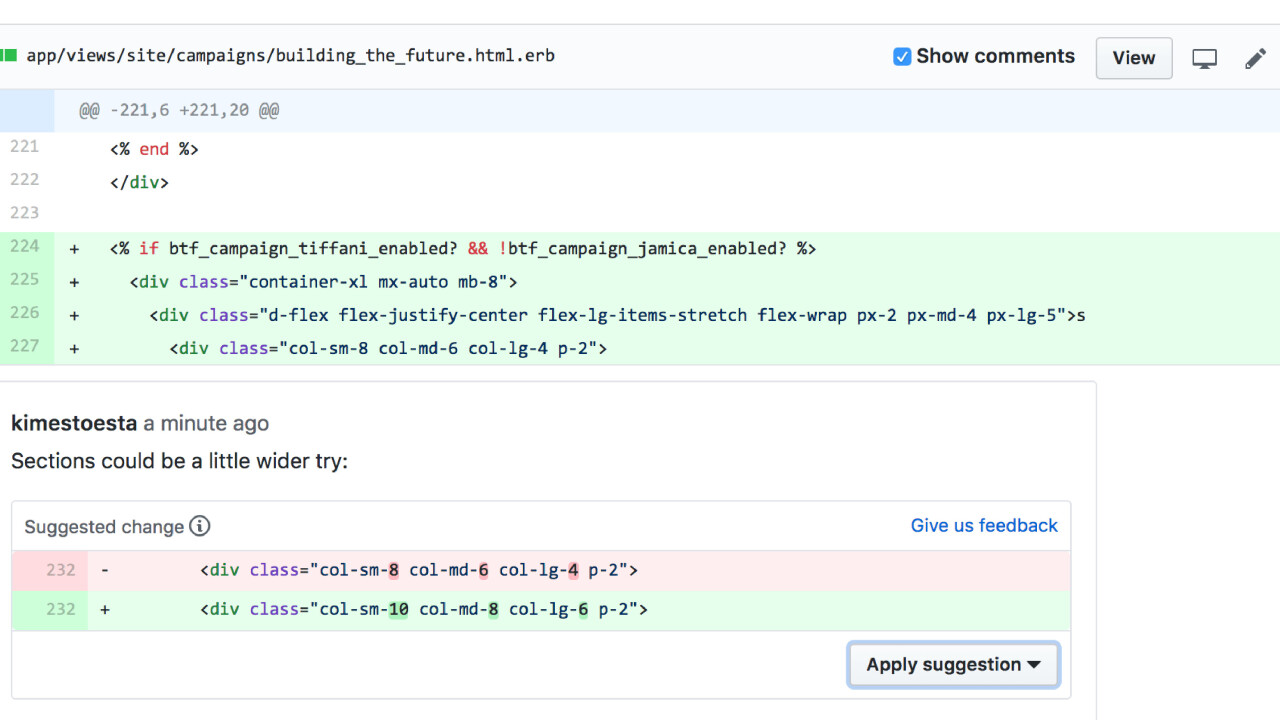The height and width of the screenshot is (720, 1280).
Task: Click the 'a minute ago' timestamp
Action: (206, 423)
